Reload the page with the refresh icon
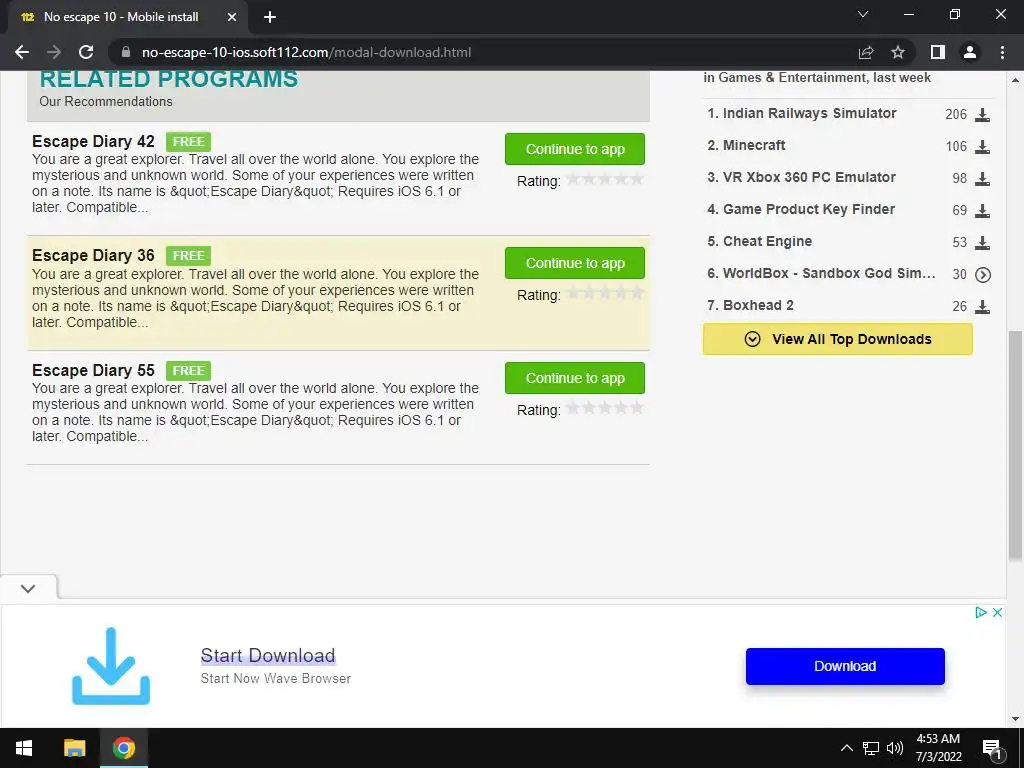This screenshot has width=1024, height=768. pyautogui.click(x=86, y=52)
